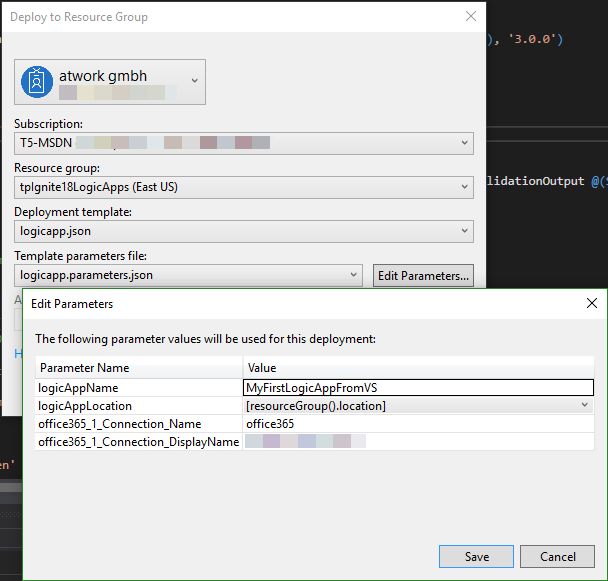
Task: Expand the atwork gmbh account chevron
Action: tap(194, 81)
